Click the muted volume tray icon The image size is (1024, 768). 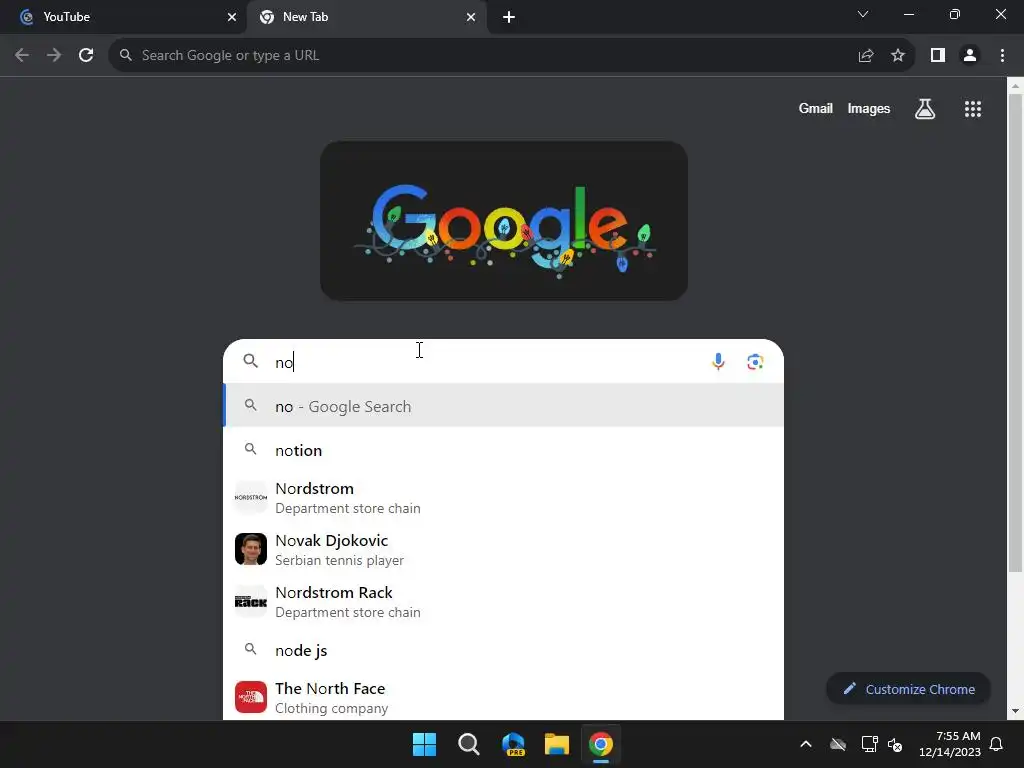coord(895,744)
